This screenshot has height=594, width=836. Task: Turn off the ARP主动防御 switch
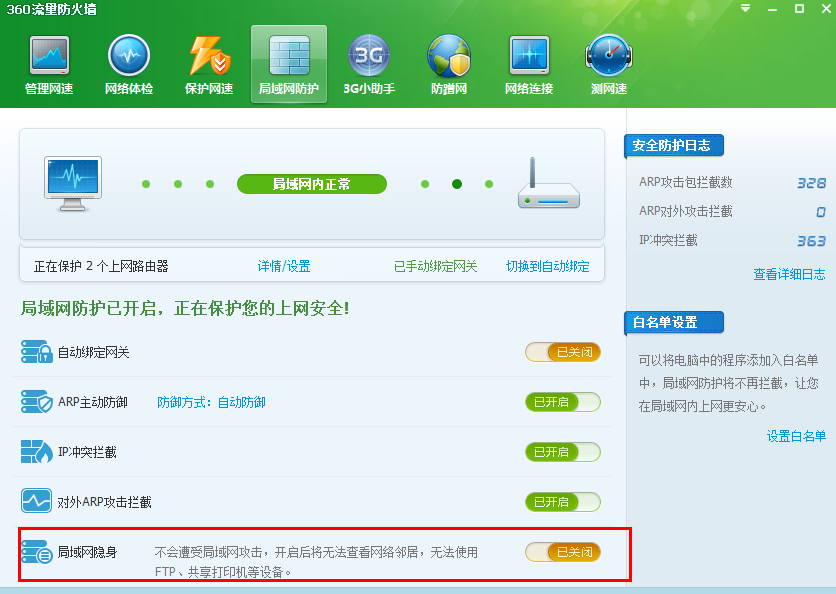click(x=562, y=402)
